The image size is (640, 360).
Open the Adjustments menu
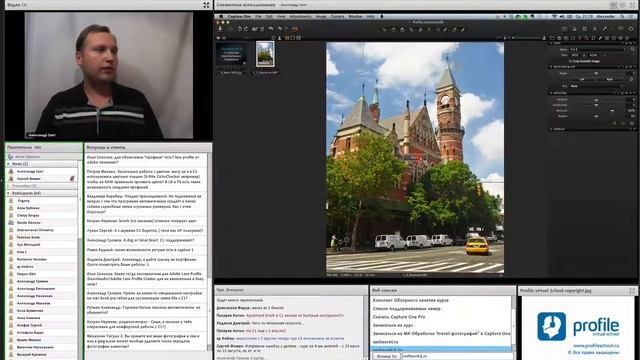[300, 16]
